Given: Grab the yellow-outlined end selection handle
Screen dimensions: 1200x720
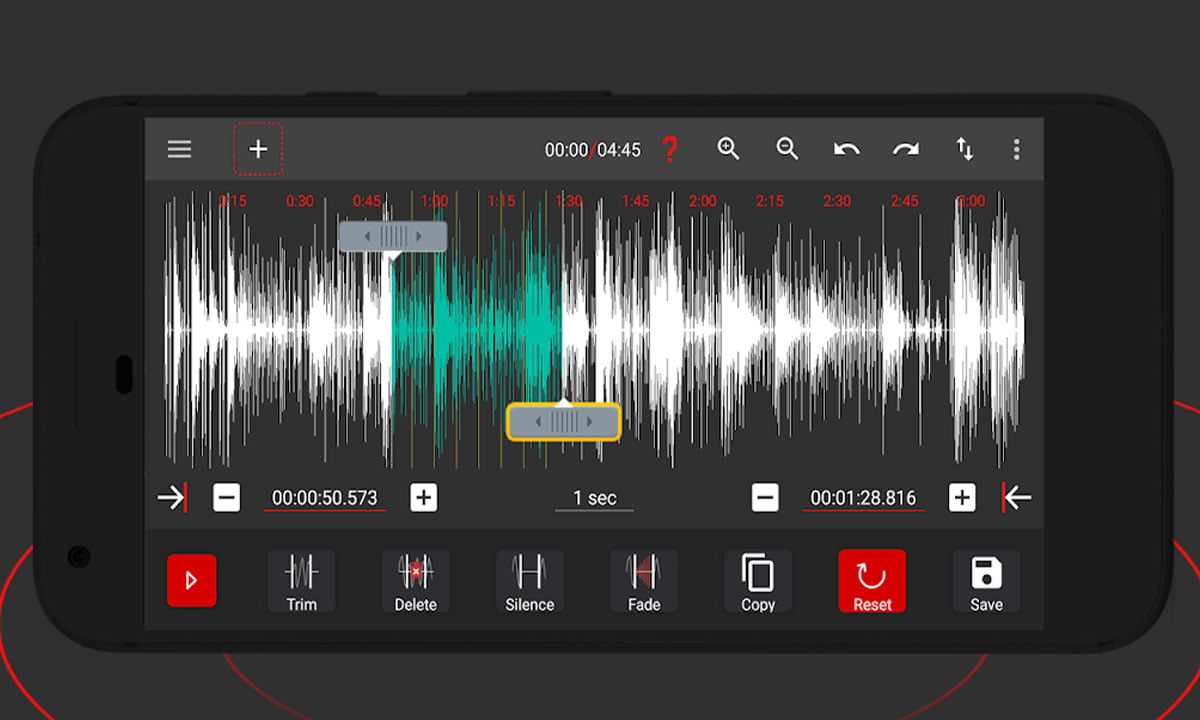Looking at the screenshot, I should click(x=564, y=422).
